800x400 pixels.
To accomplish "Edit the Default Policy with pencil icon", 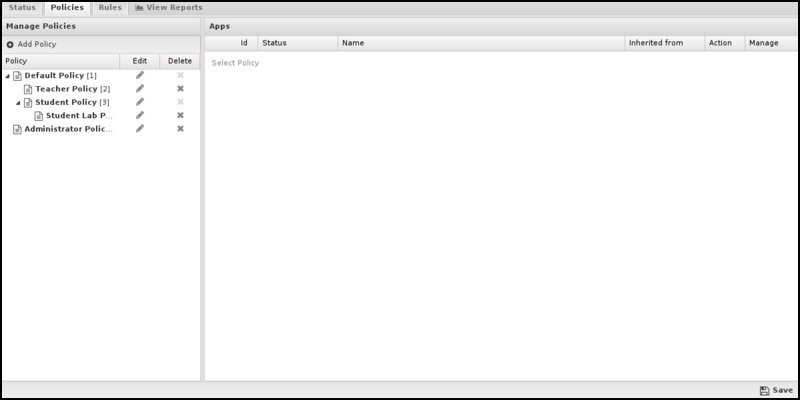I will (x=140, y=75).
